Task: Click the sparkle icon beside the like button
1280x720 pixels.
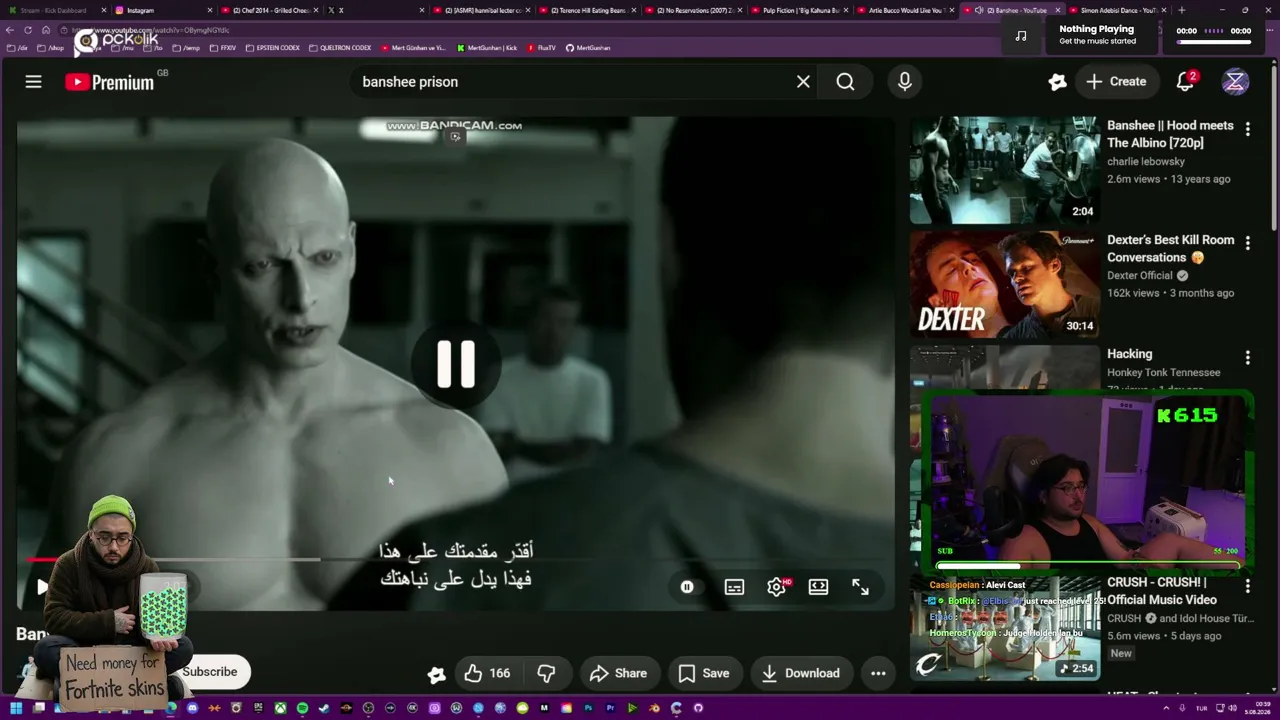Action: [x=436, y=674]
